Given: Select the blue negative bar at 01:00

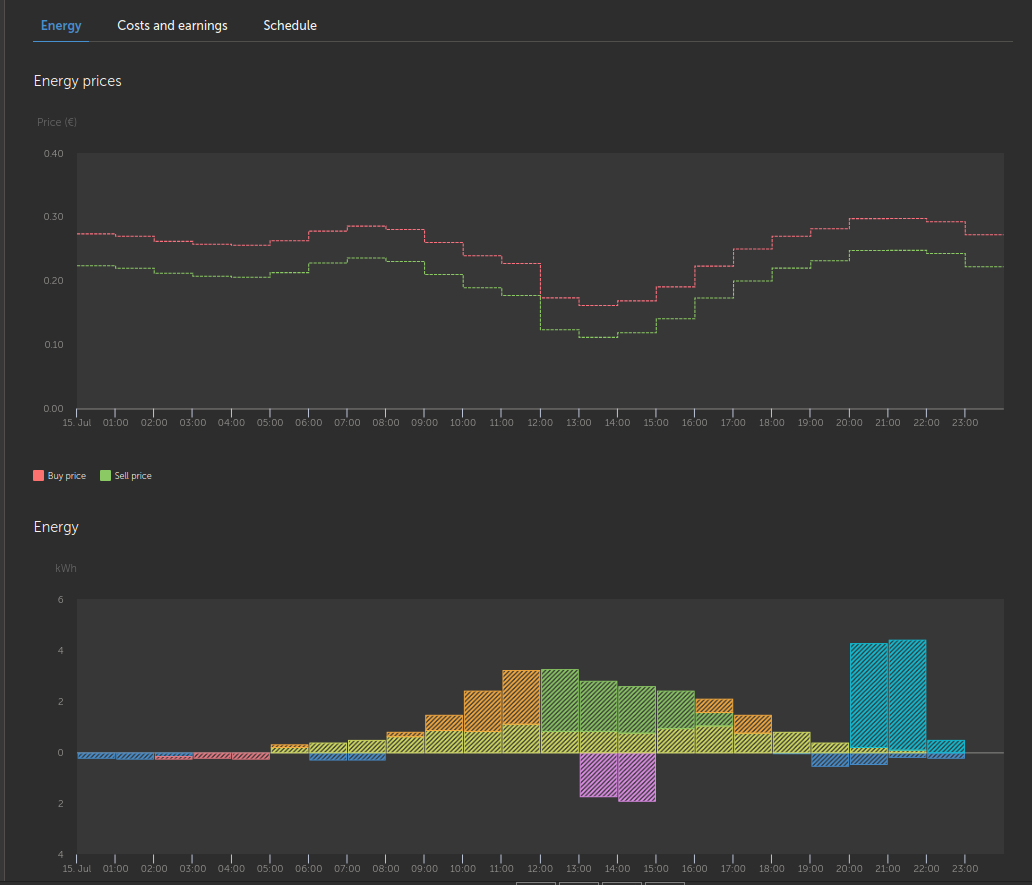Looking at the screenshot, I should (x=135, y=756).
